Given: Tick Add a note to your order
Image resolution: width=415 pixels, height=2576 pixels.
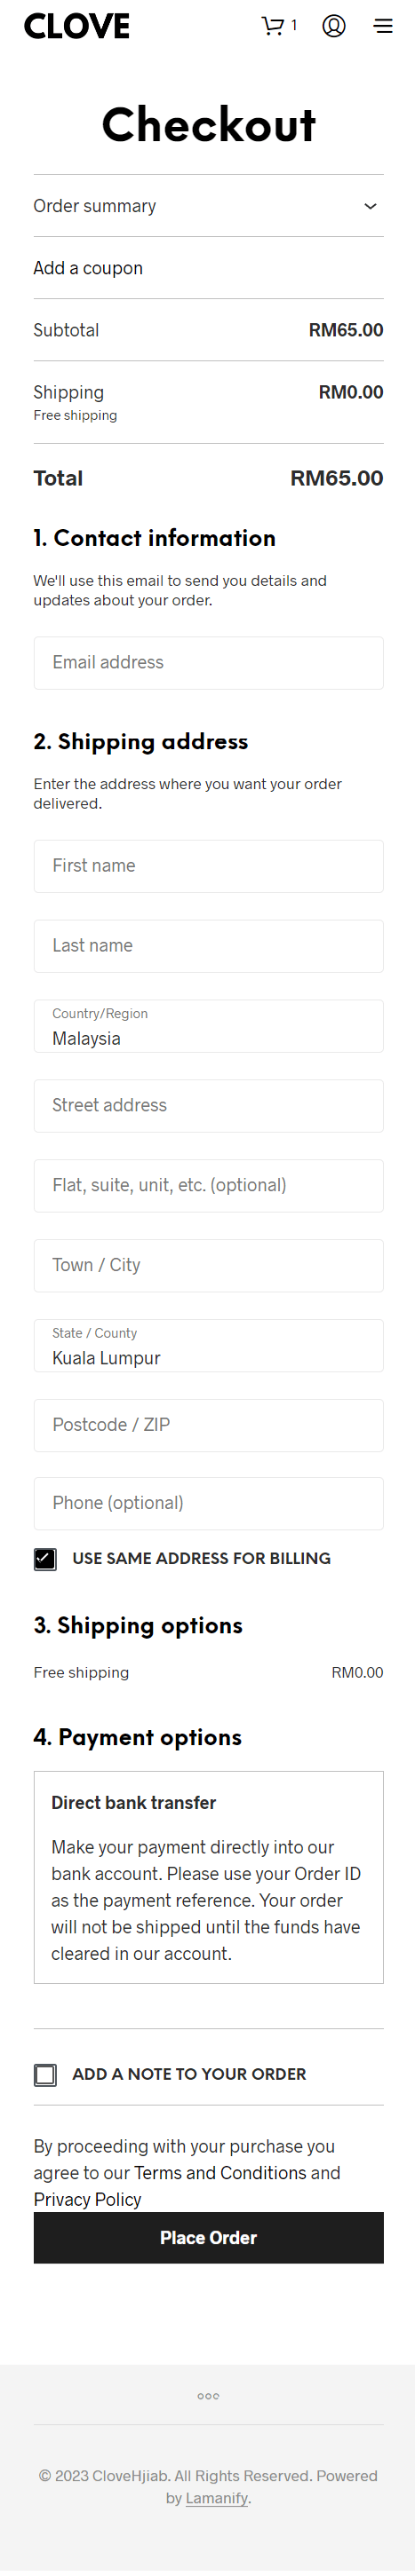Looking at the screenshot, I should (45, 2074).
